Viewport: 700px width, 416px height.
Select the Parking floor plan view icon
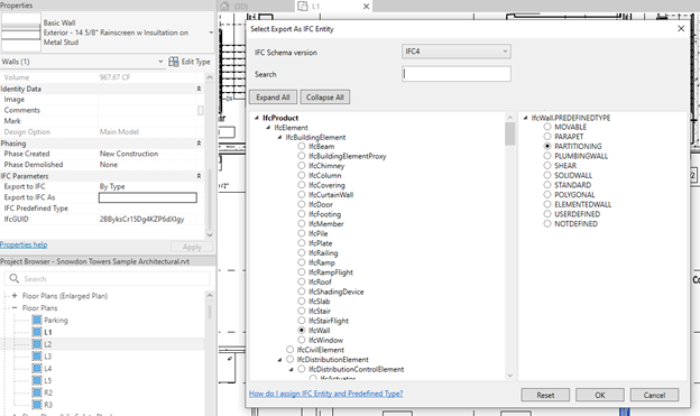click(36, 321)
